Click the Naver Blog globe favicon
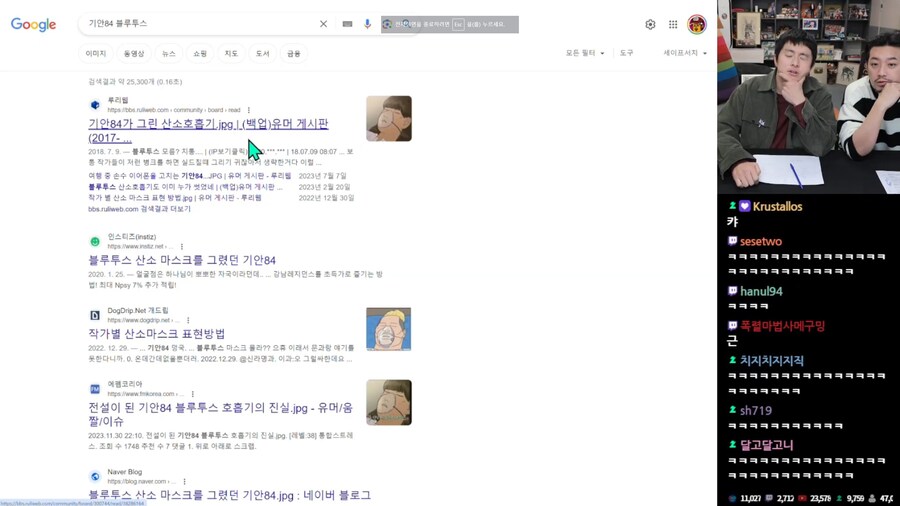Image resolution: width=900 pixels, height=506 pixels. pos(95,477)
